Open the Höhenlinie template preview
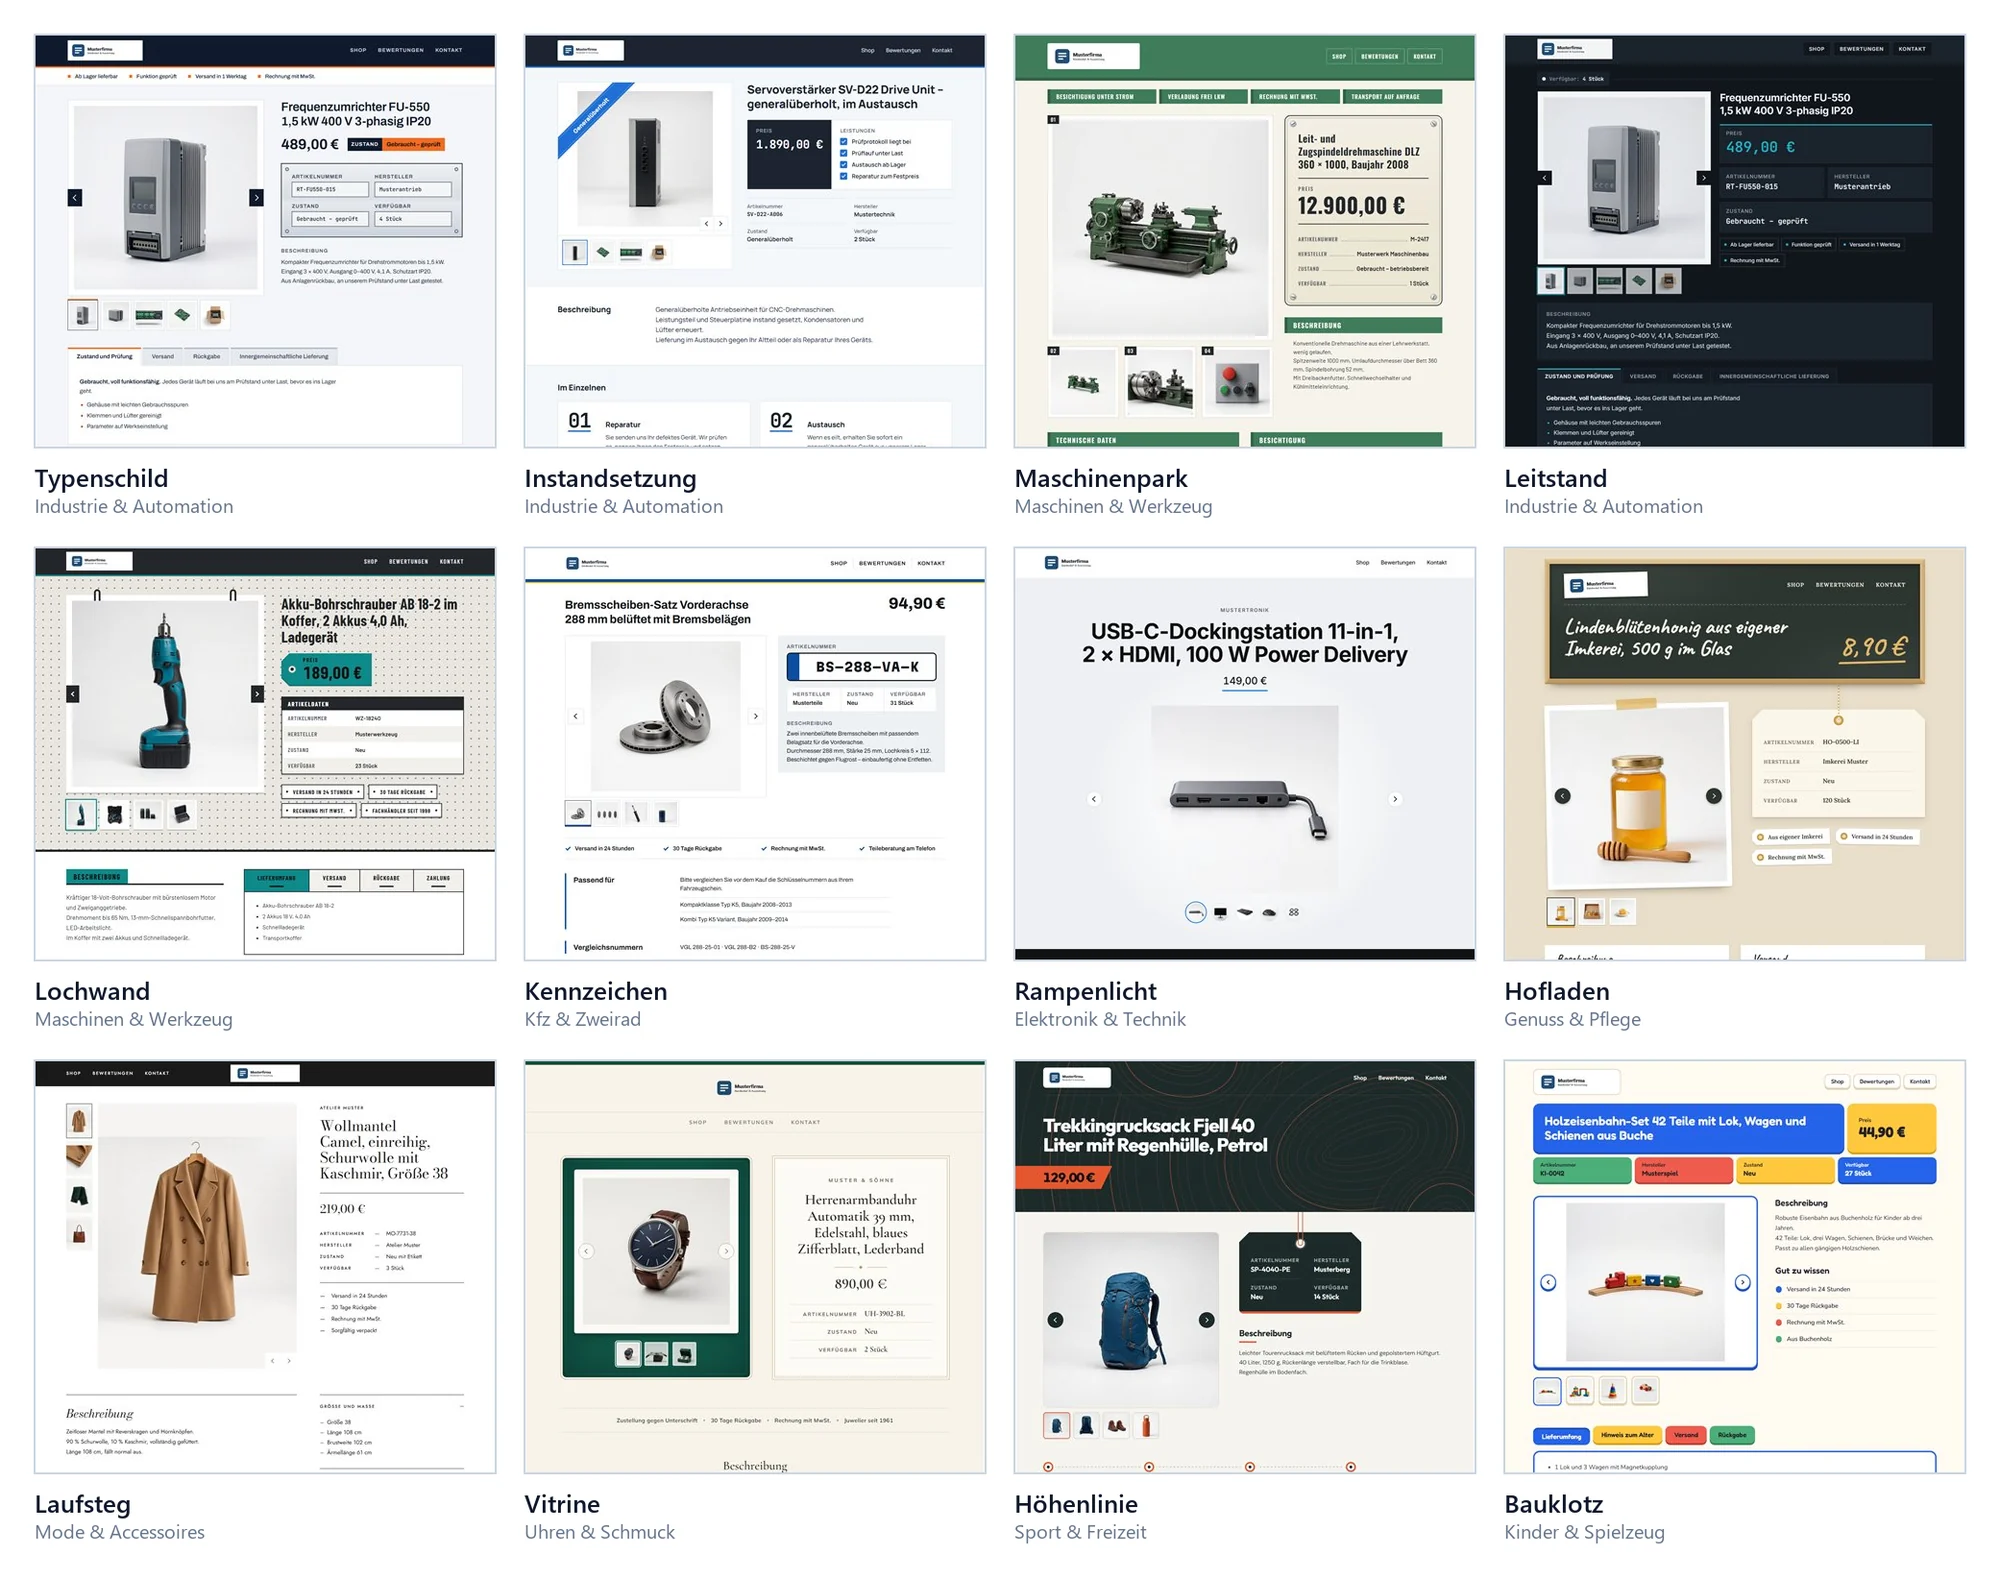 pyautogui.click(x=1245, y=1267)
